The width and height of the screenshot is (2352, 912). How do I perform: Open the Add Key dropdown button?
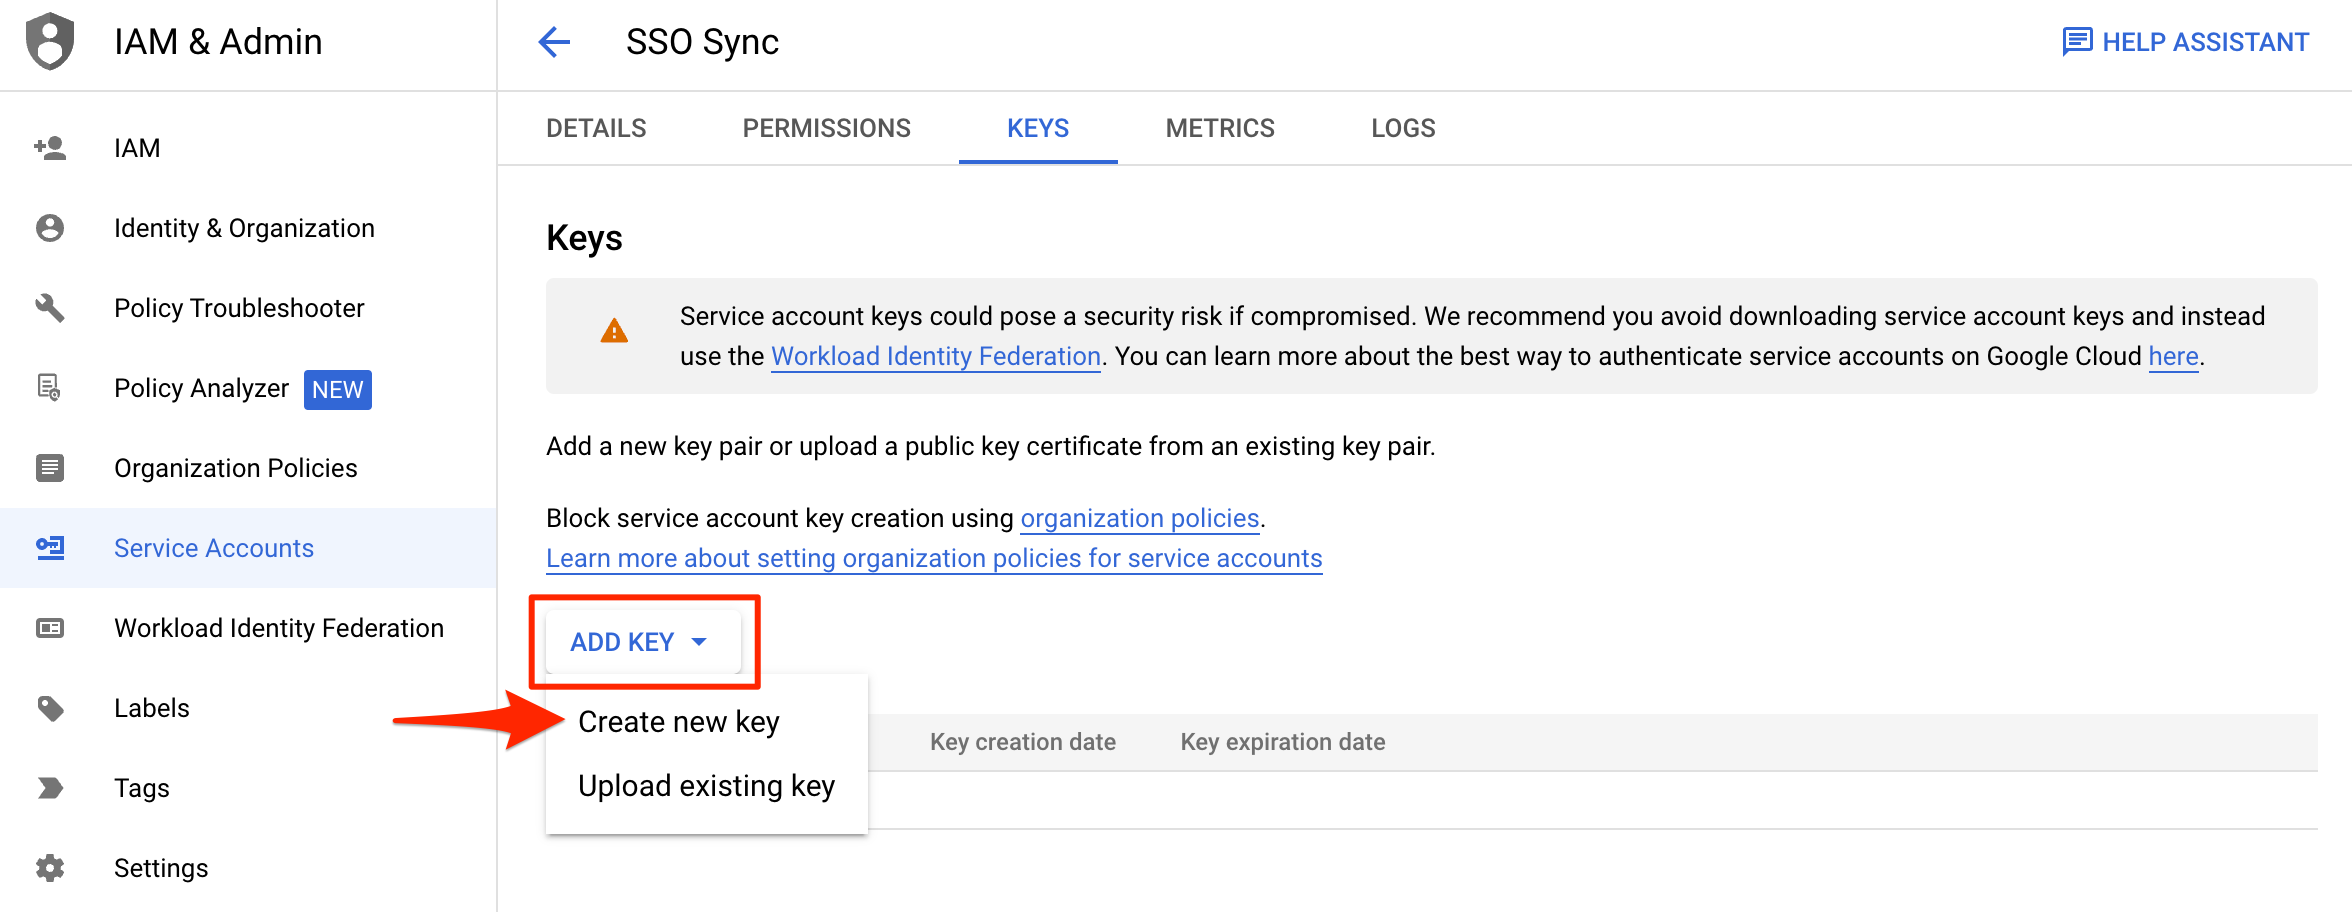pyautogui.click(x=643, y=642)
